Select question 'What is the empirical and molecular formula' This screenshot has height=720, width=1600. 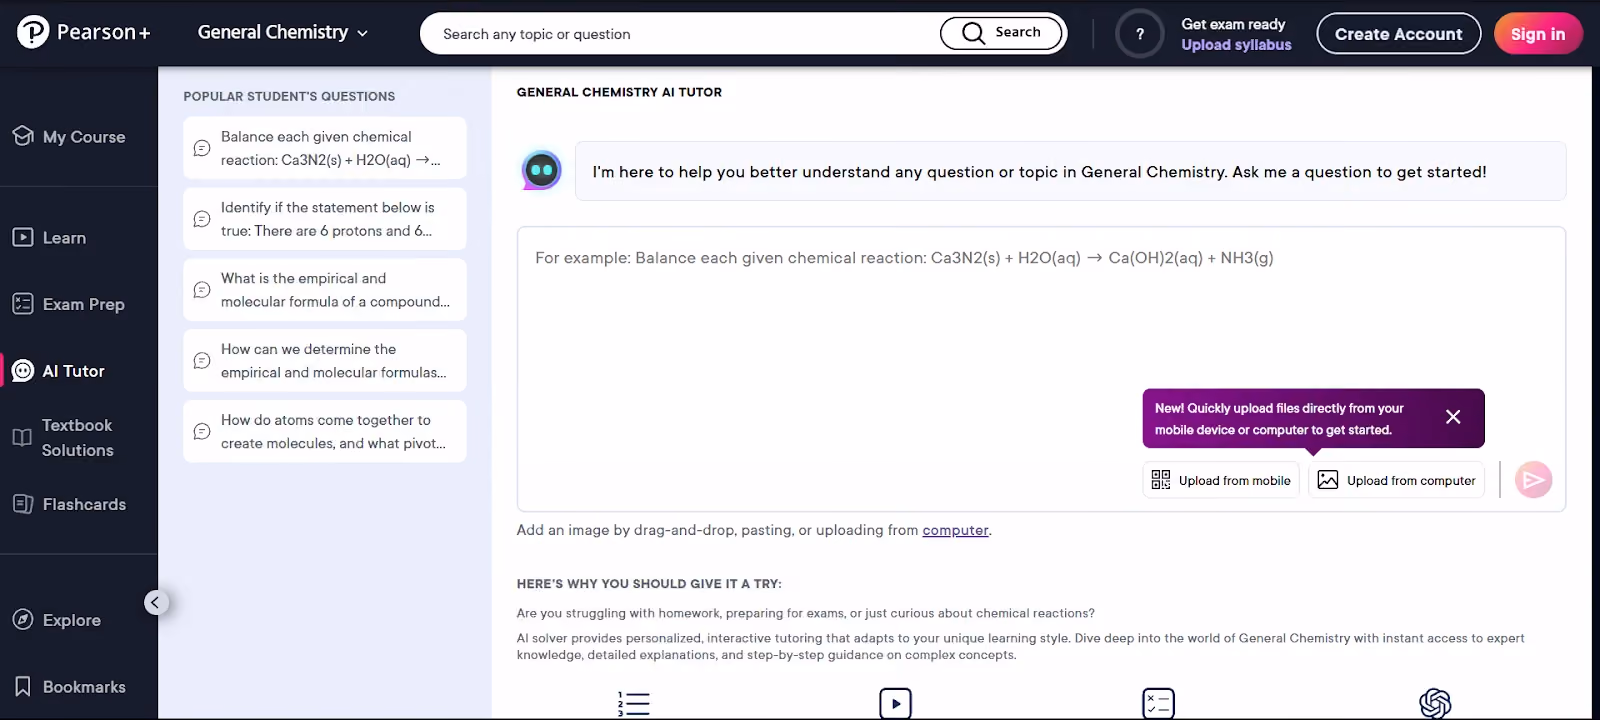click(x=325, y=290)
